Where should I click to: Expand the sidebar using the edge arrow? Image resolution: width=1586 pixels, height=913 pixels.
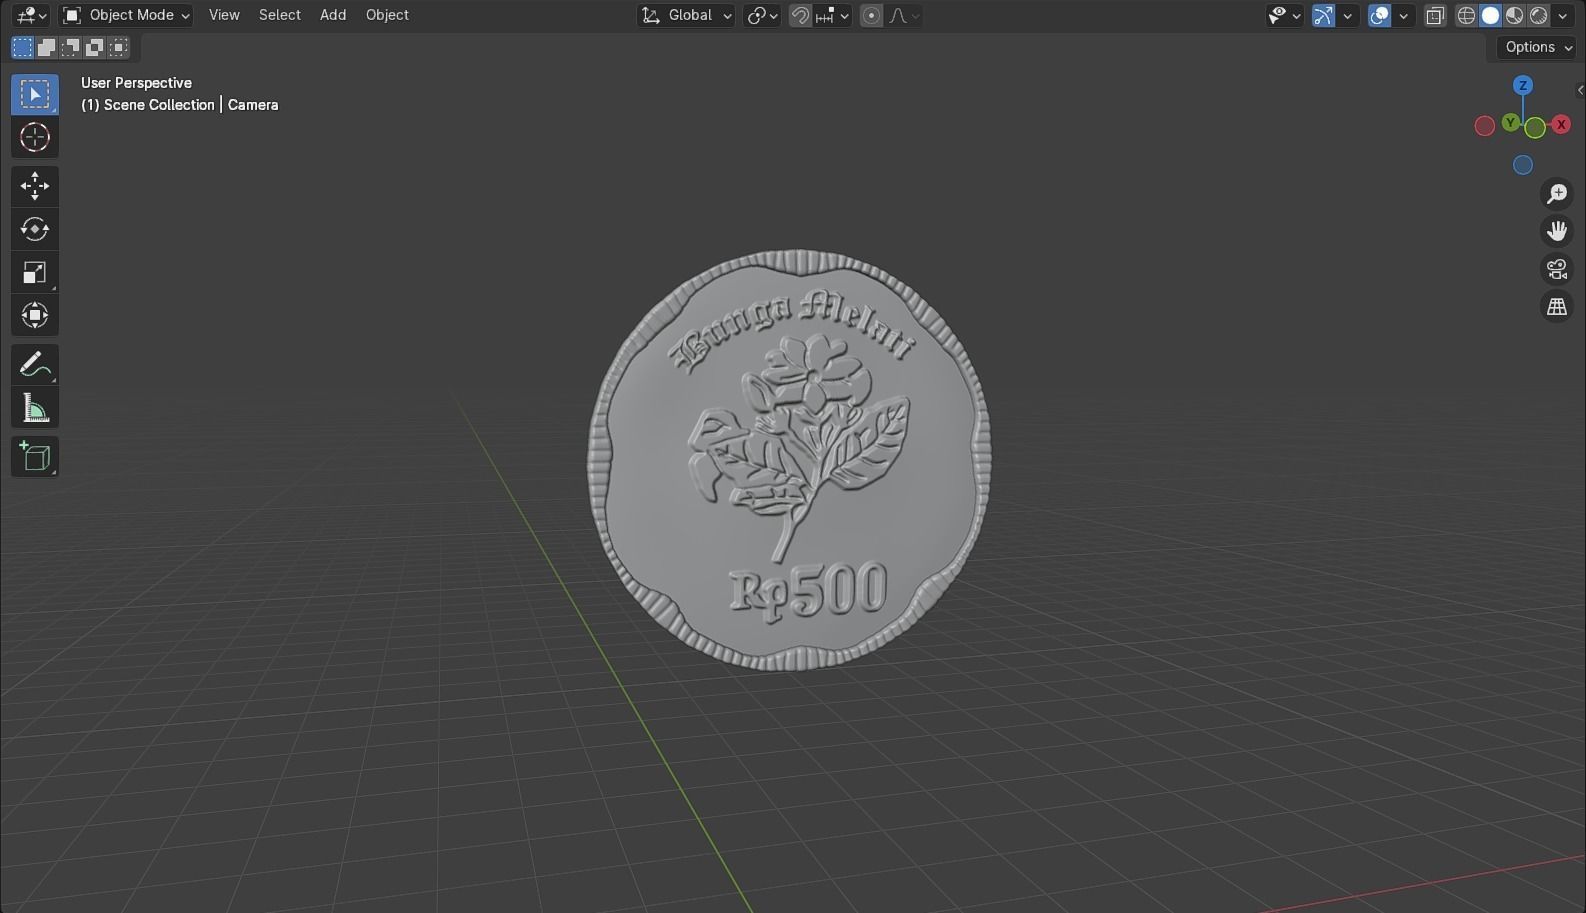1580,90
